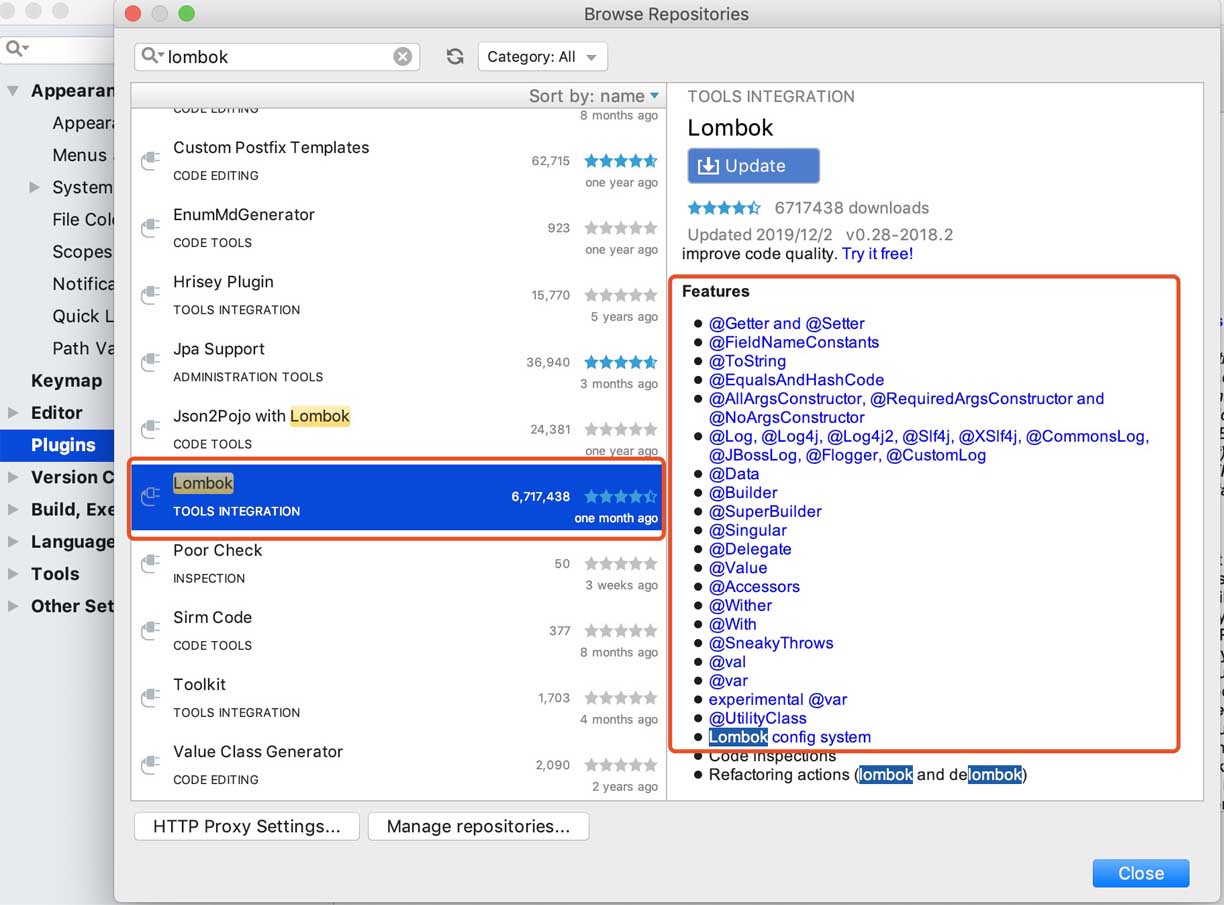Click the refresh repositories icon
The width and height of the screenshot is (1224, 905).
(x=455, y=57)
